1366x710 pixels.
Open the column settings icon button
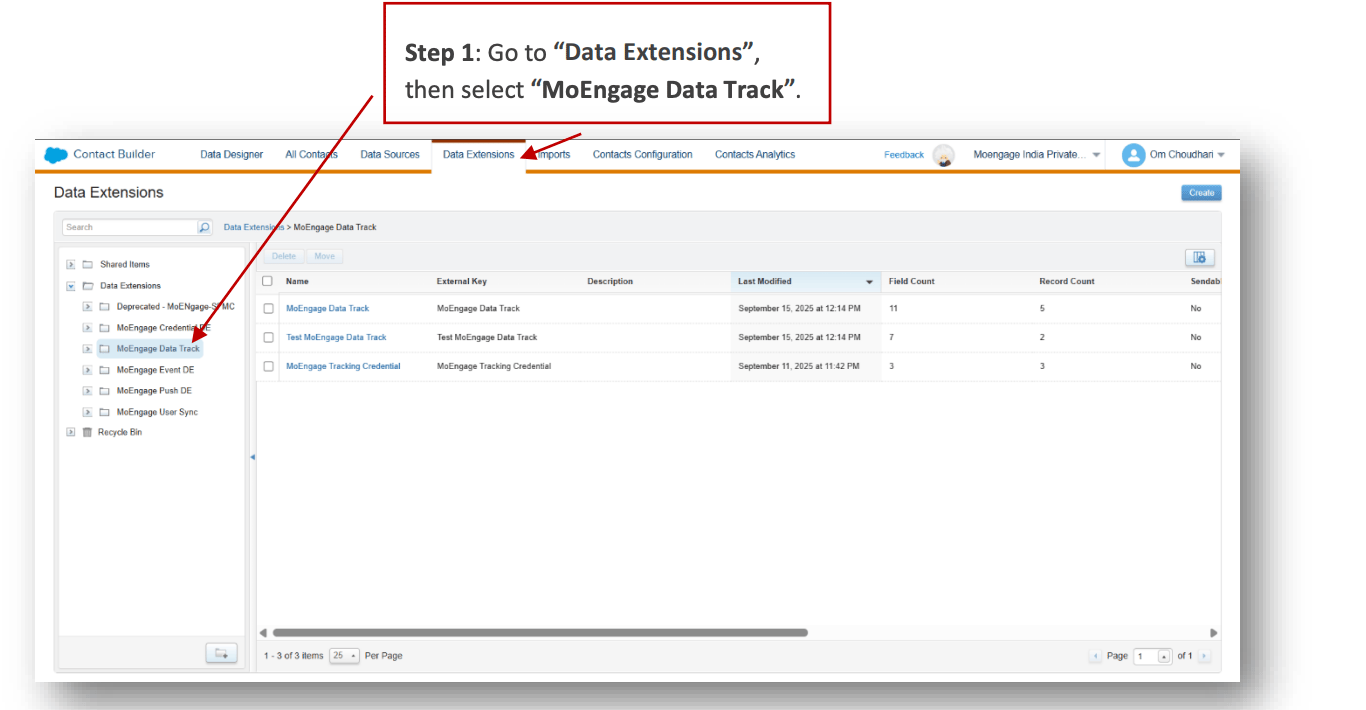[1200, 257]
